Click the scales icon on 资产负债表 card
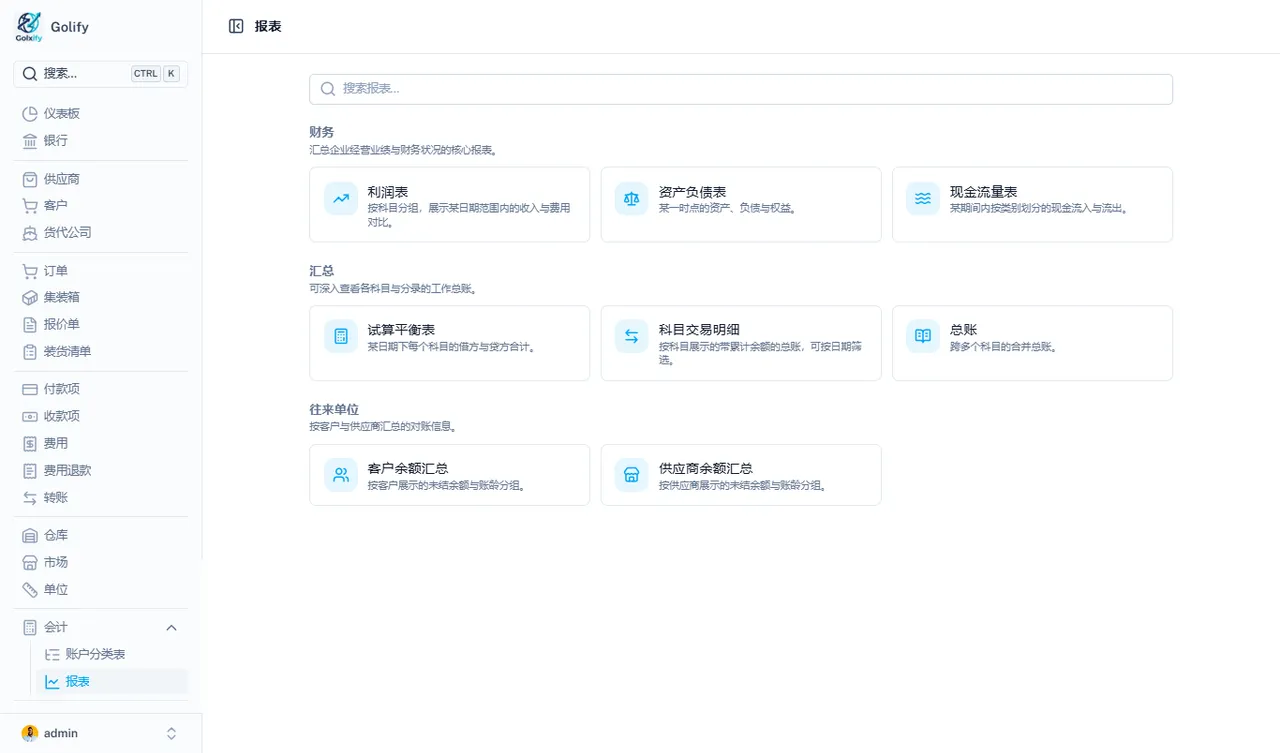This screenshot has height=753, width=1280. click(632, 198)
